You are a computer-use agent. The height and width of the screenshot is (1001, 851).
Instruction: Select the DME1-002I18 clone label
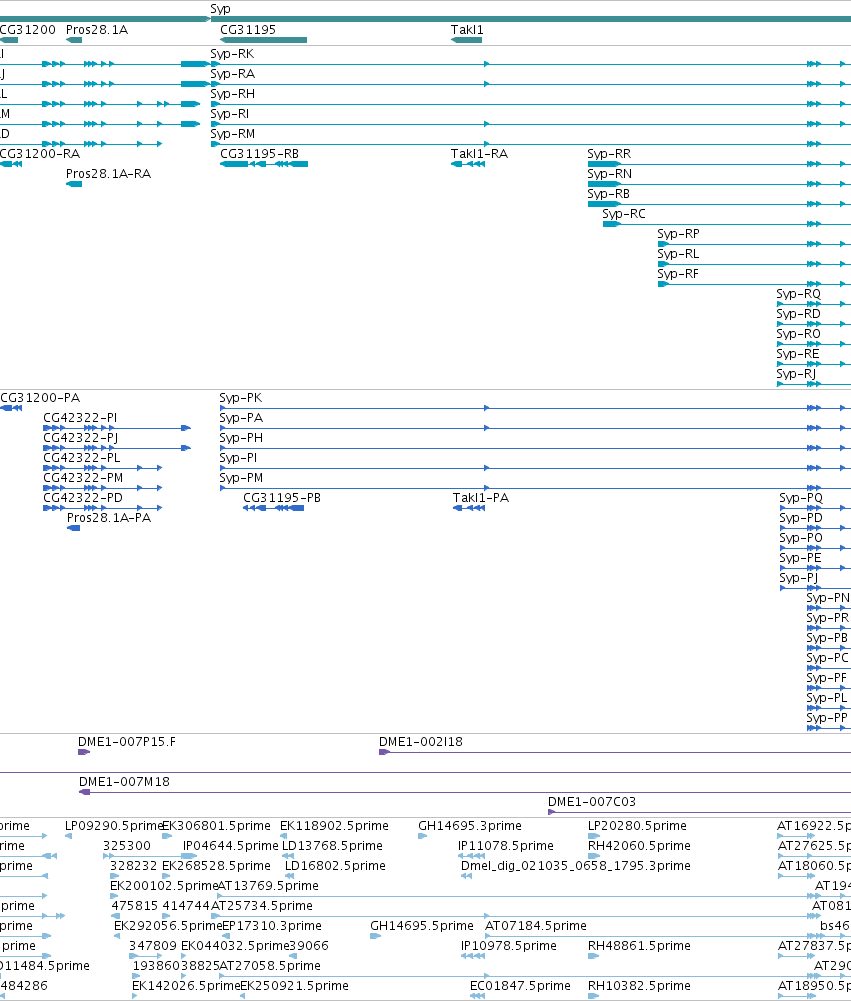point(420,742)
